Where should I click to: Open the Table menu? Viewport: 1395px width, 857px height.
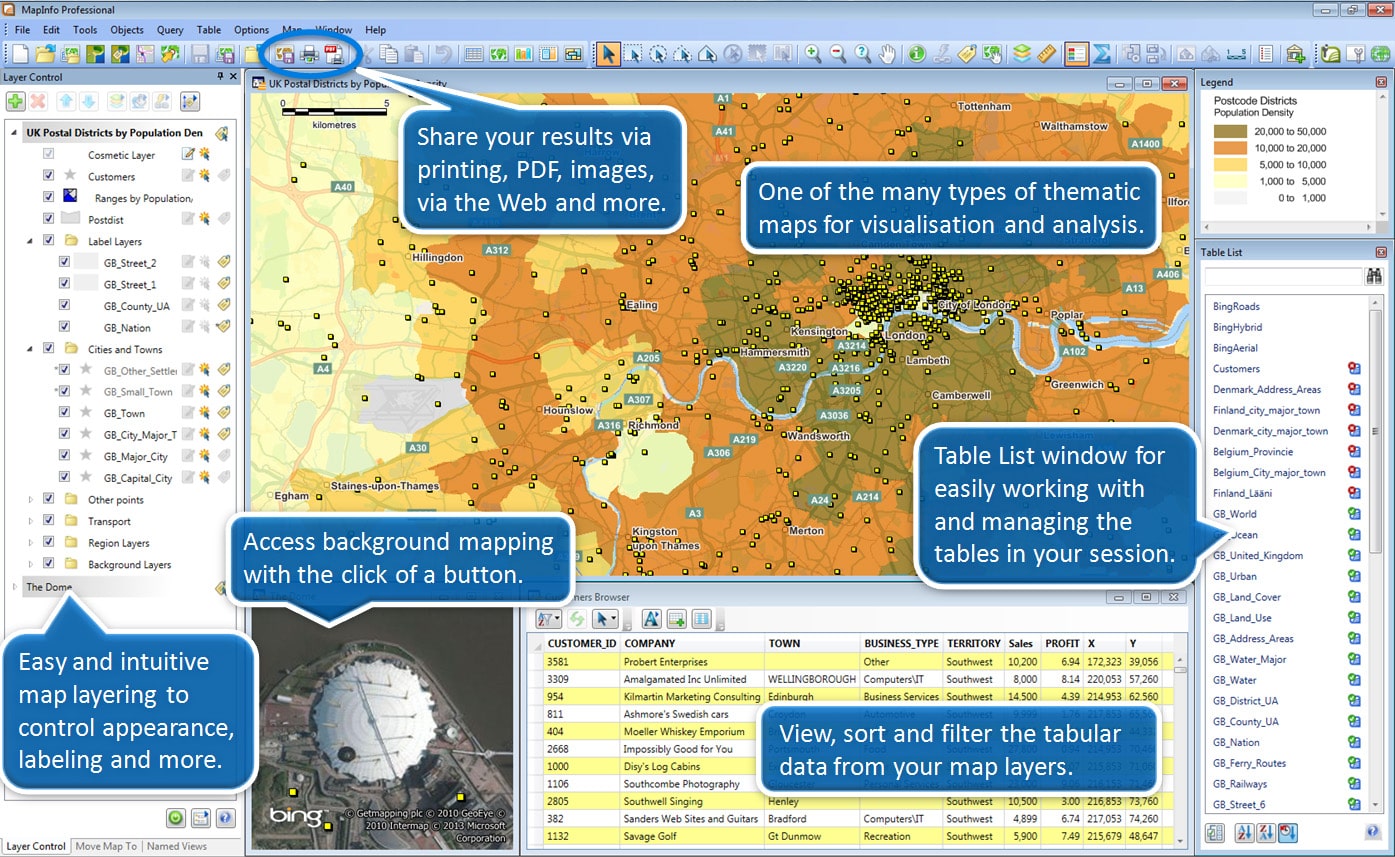209,30
